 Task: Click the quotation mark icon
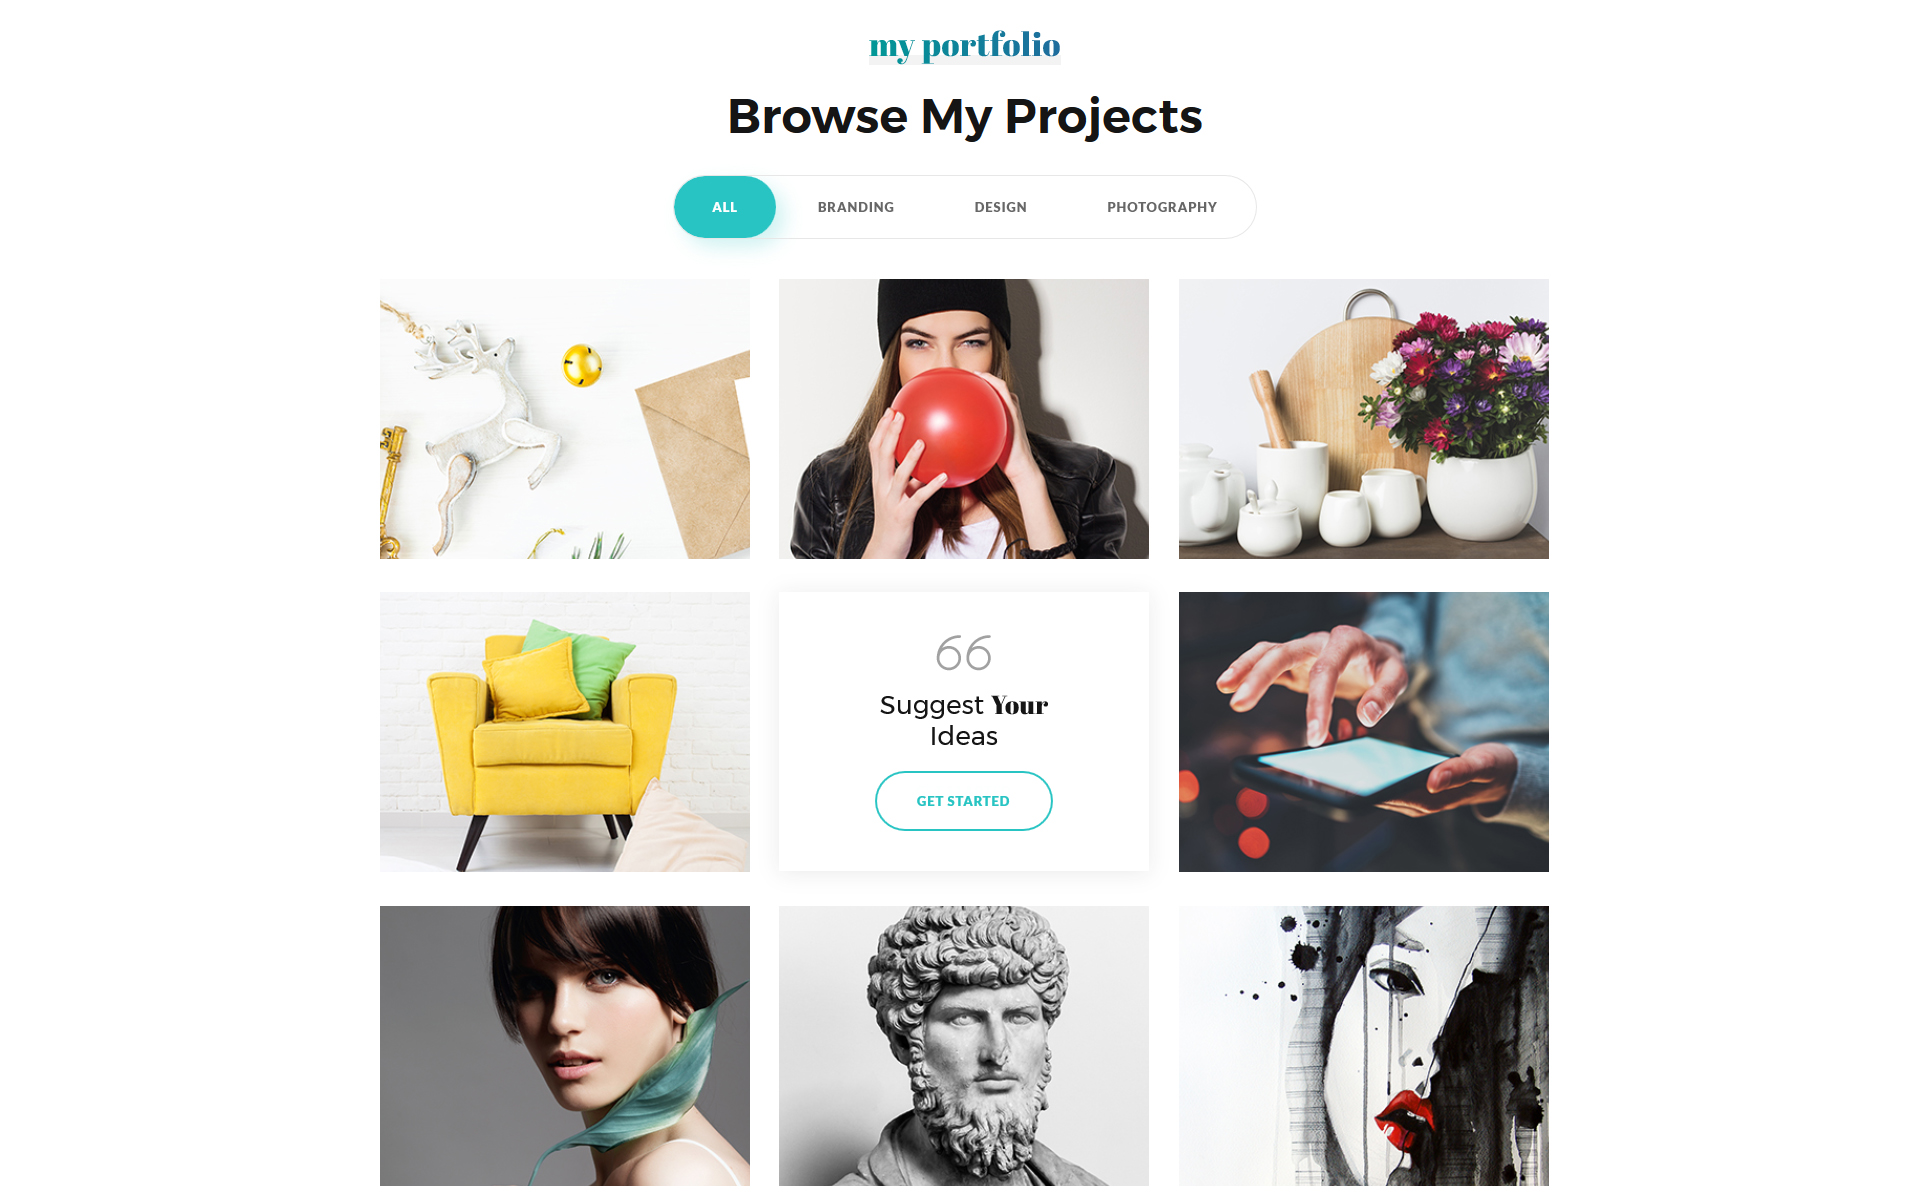click(x=963, y=653)
